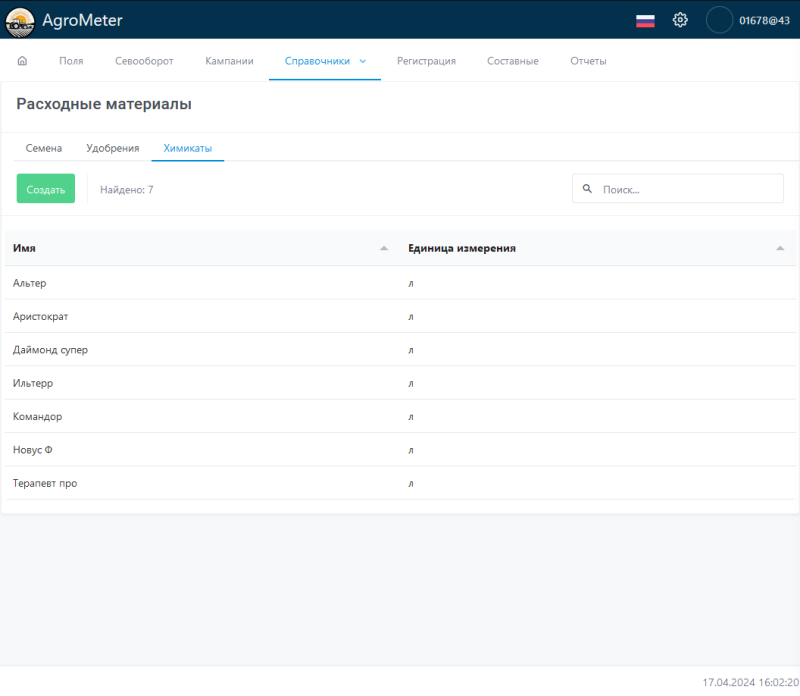Click the user avatar circle
The width and height of the screenshot is (800, 696).
pyautogui.click(x=719, y=20)
